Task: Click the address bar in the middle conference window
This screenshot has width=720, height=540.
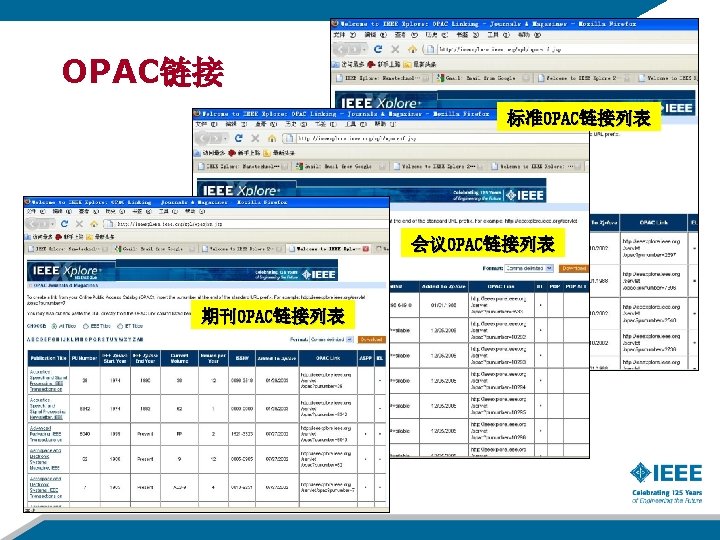Action: [x=434, y=138]
